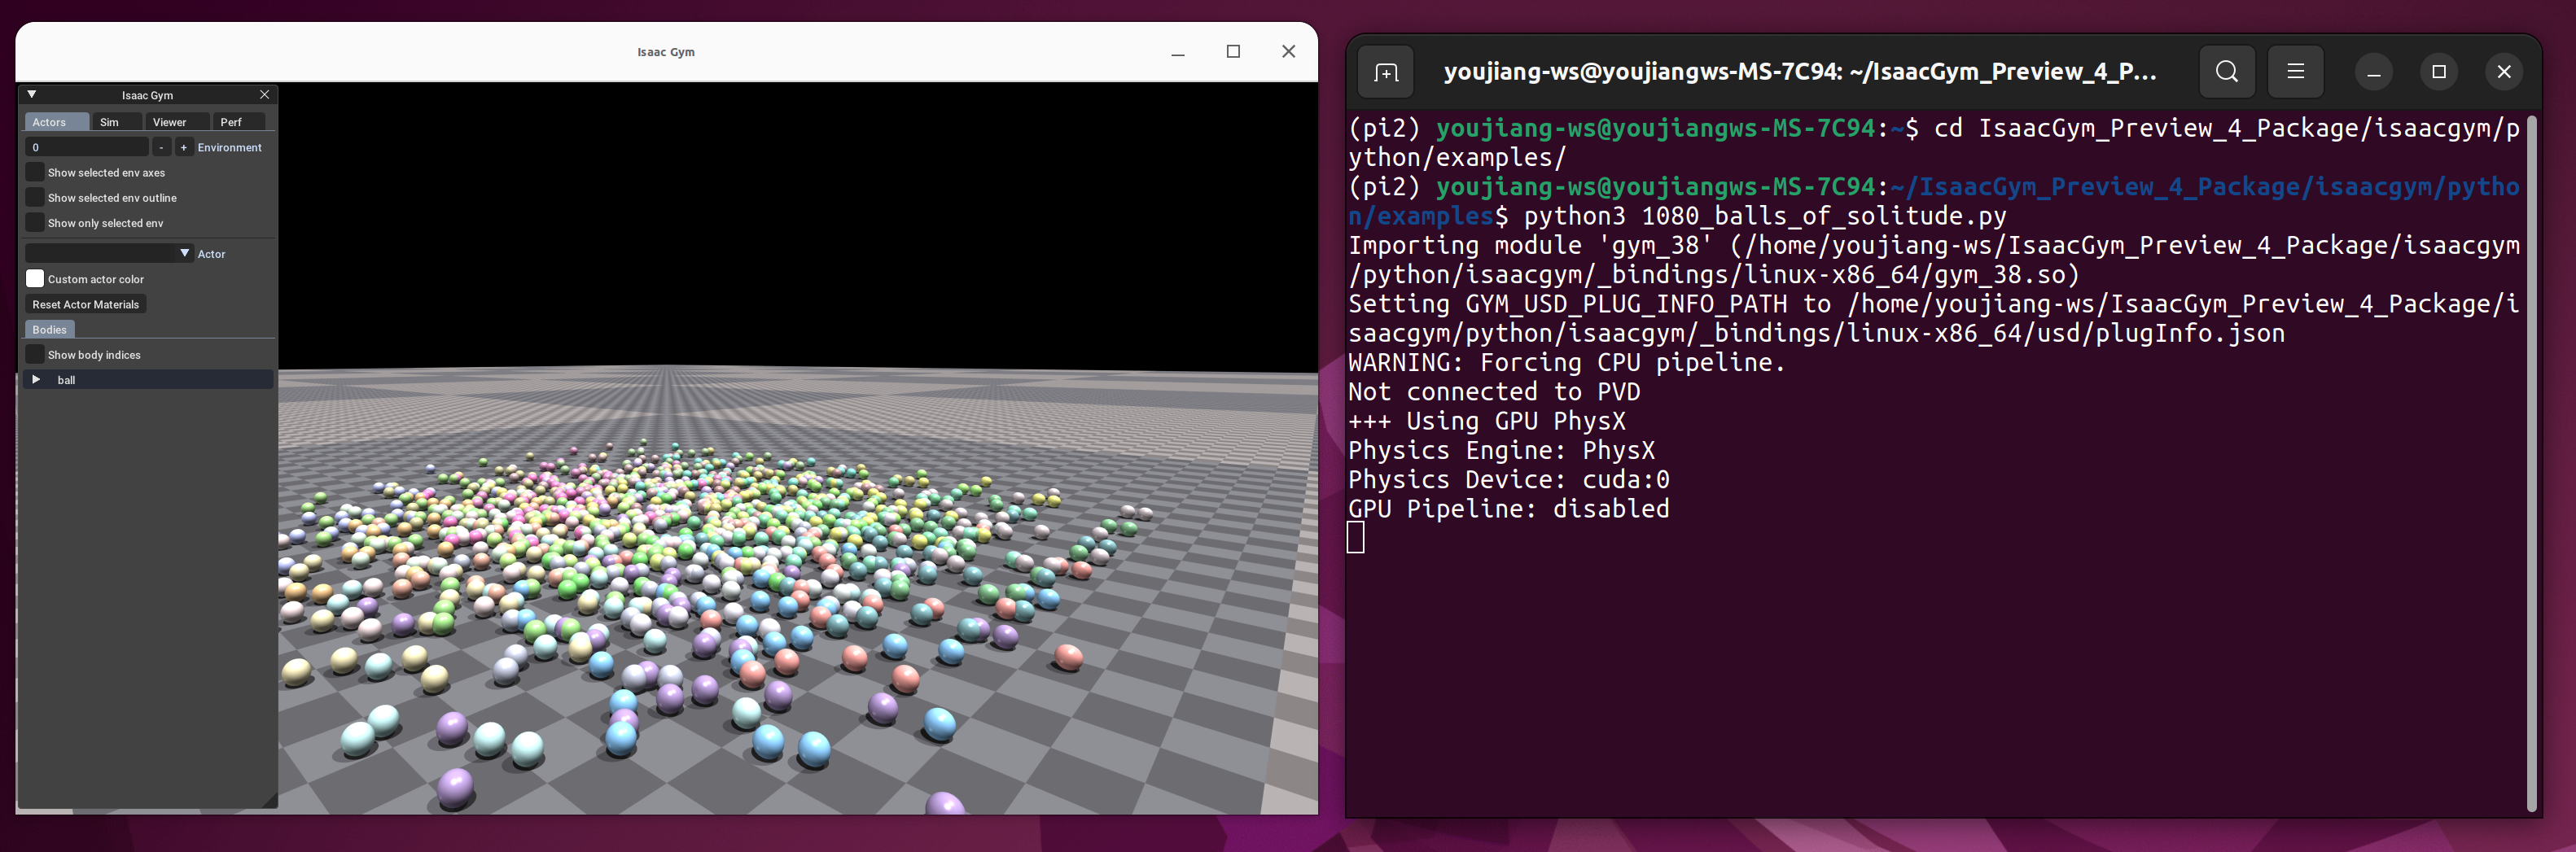Image resolution: width=2576 pixels, height=852 pixels.
Task: Click the Environment label in panel
Action: [x=230, y=147]
